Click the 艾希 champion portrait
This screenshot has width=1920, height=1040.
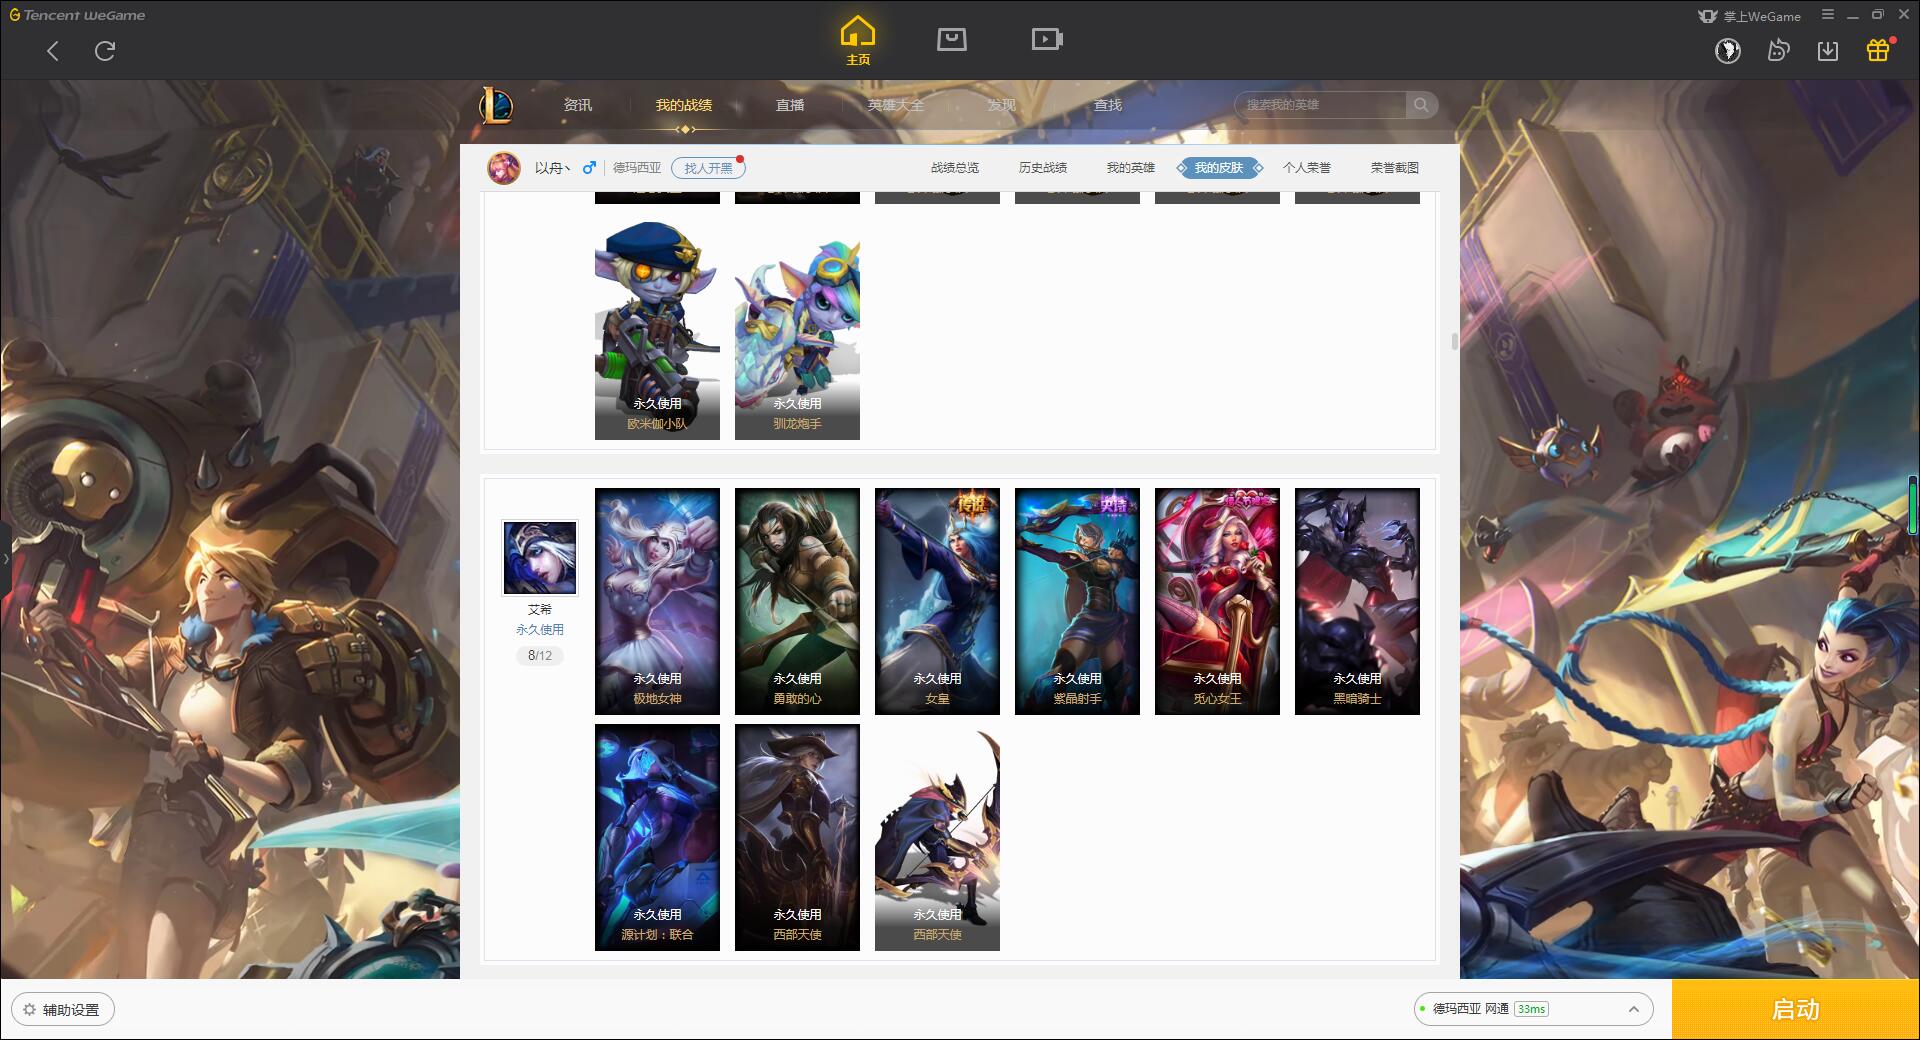pos(539,557)
